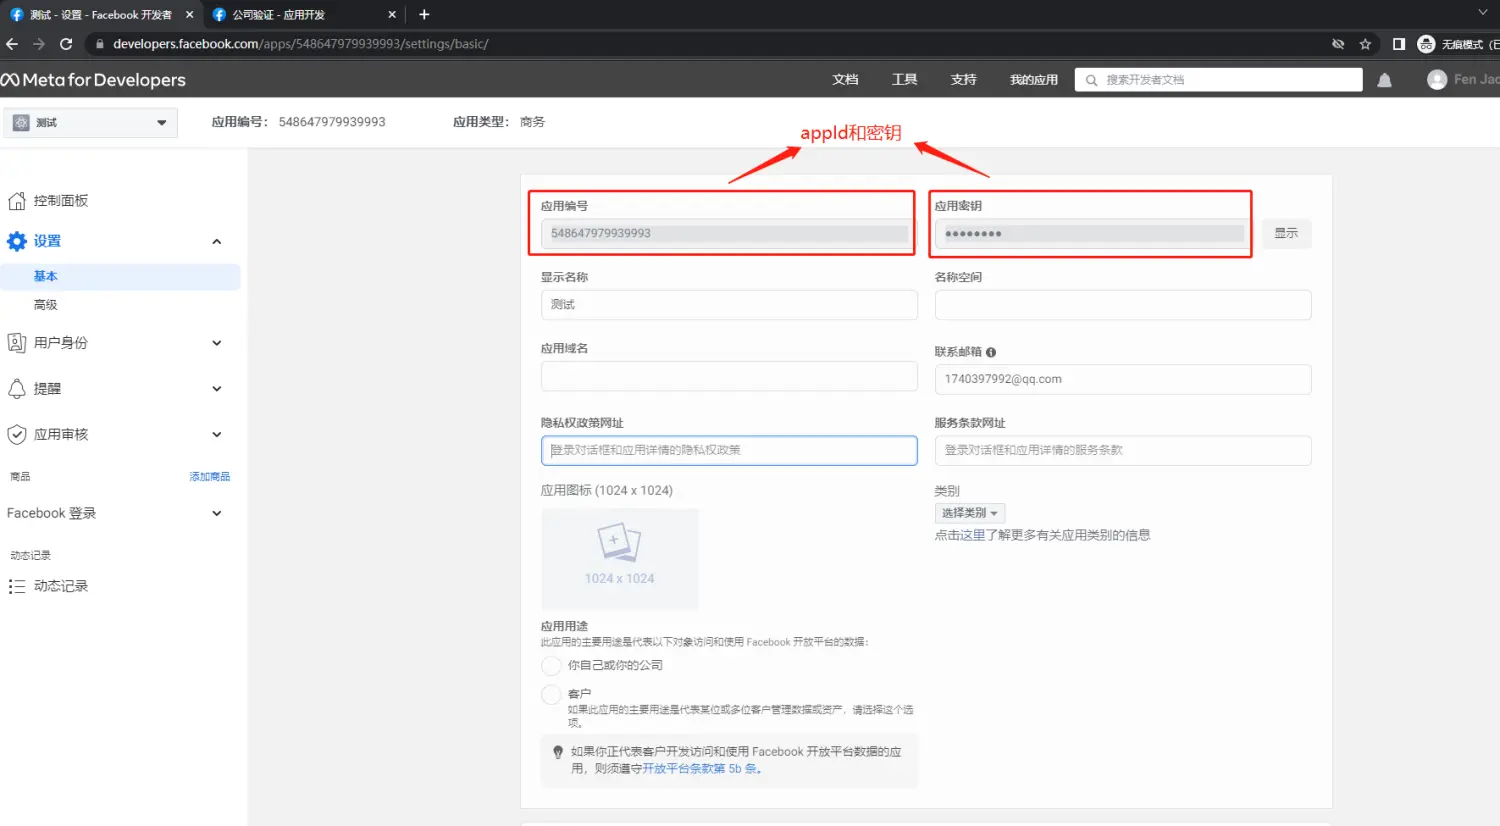The height and width of the screenshot is (826, 1500).
Task: Click the 联系邮箱 input field
Action: pyautogui.click(x=1123, y=379)
